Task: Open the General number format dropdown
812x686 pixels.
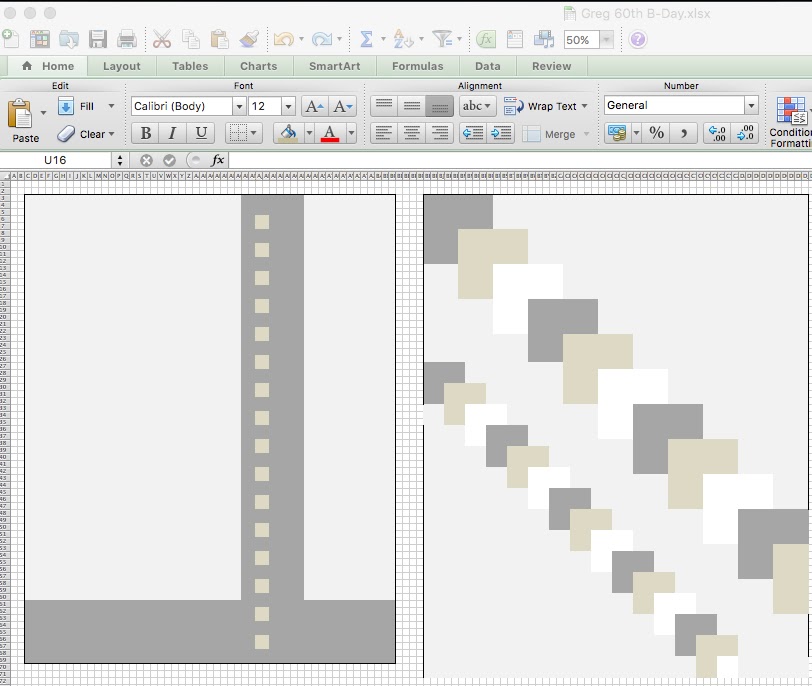Action: pyautogui.click(x=751, y=105)
